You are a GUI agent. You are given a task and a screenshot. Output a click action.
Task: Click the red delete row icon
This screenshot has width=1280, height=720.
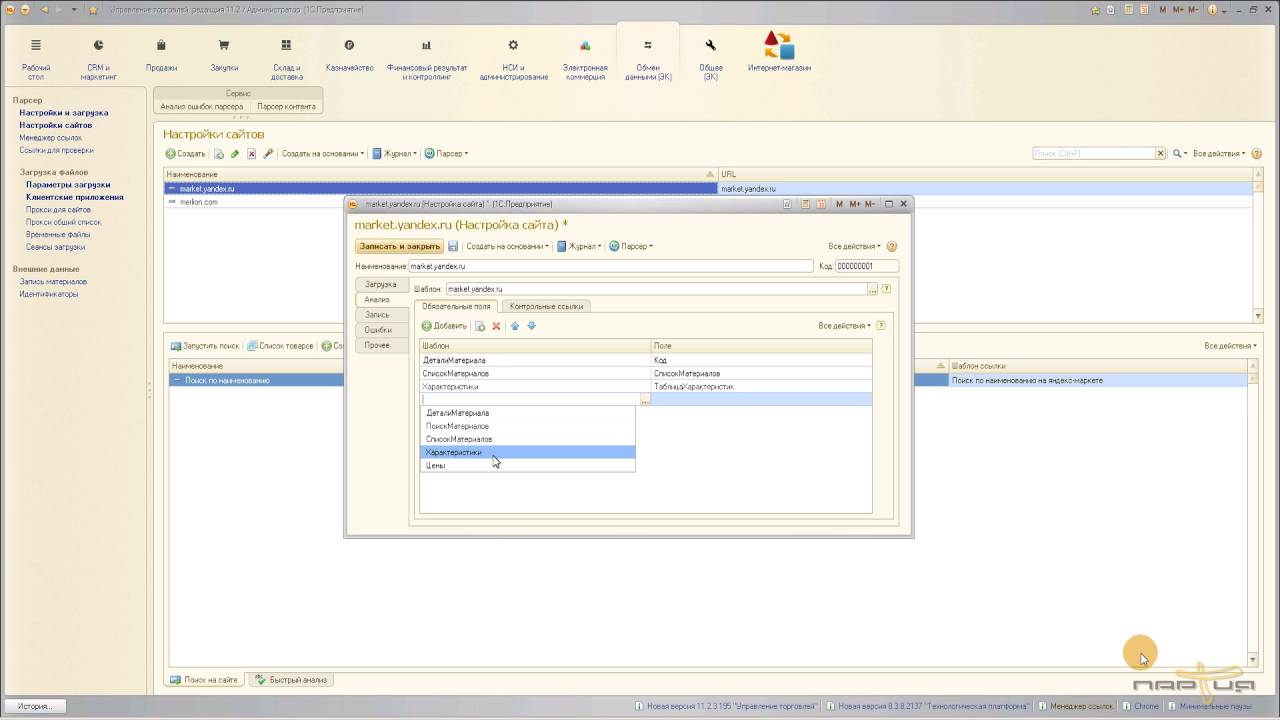(496, 326)
